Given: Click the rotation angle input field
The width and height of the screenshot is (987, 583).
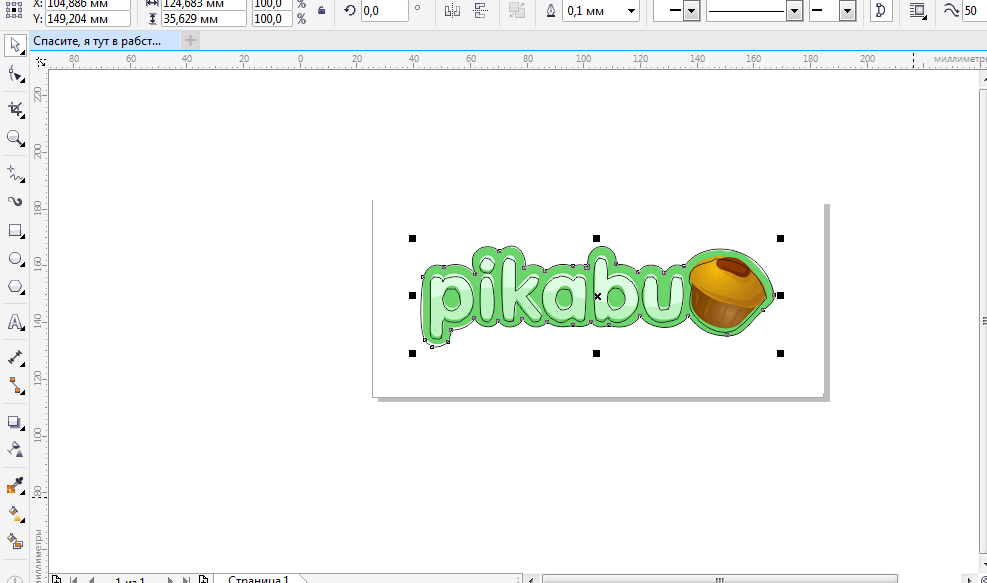Looking at the screenshot, I should [x=384, y=10].
